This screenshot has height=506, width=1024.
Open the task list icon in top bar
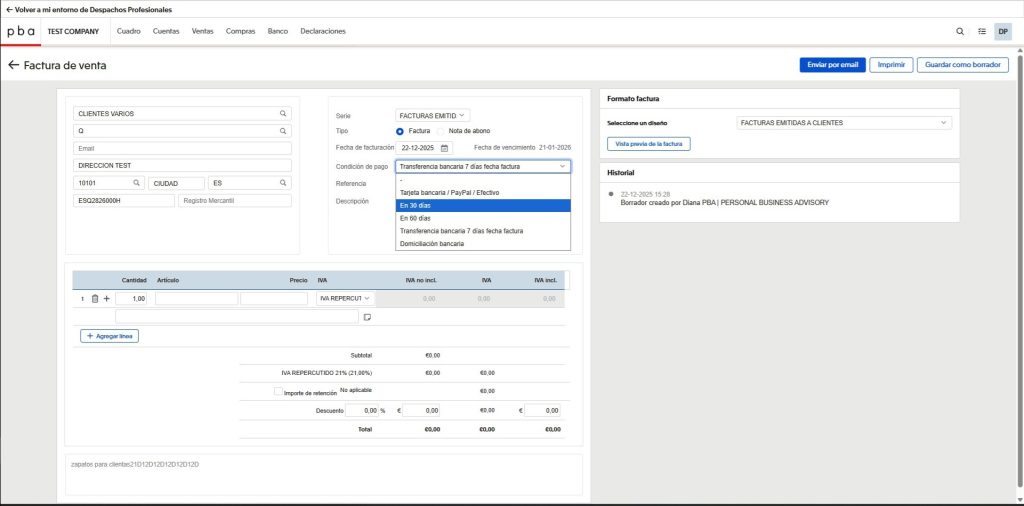pos(982,31)
